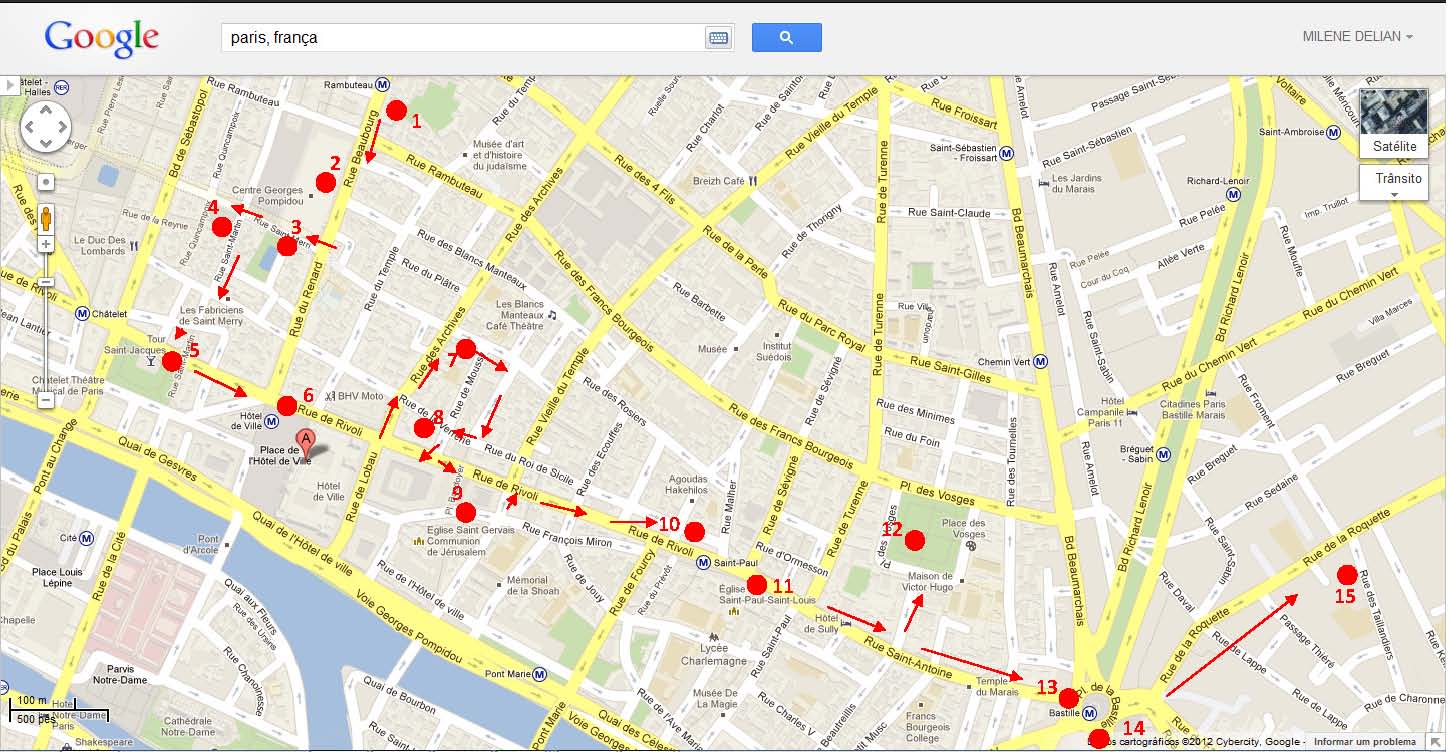Viewport: 1450px width, 752px height.
Task: Pan the map up with the arrow
Action: [46, 108]
